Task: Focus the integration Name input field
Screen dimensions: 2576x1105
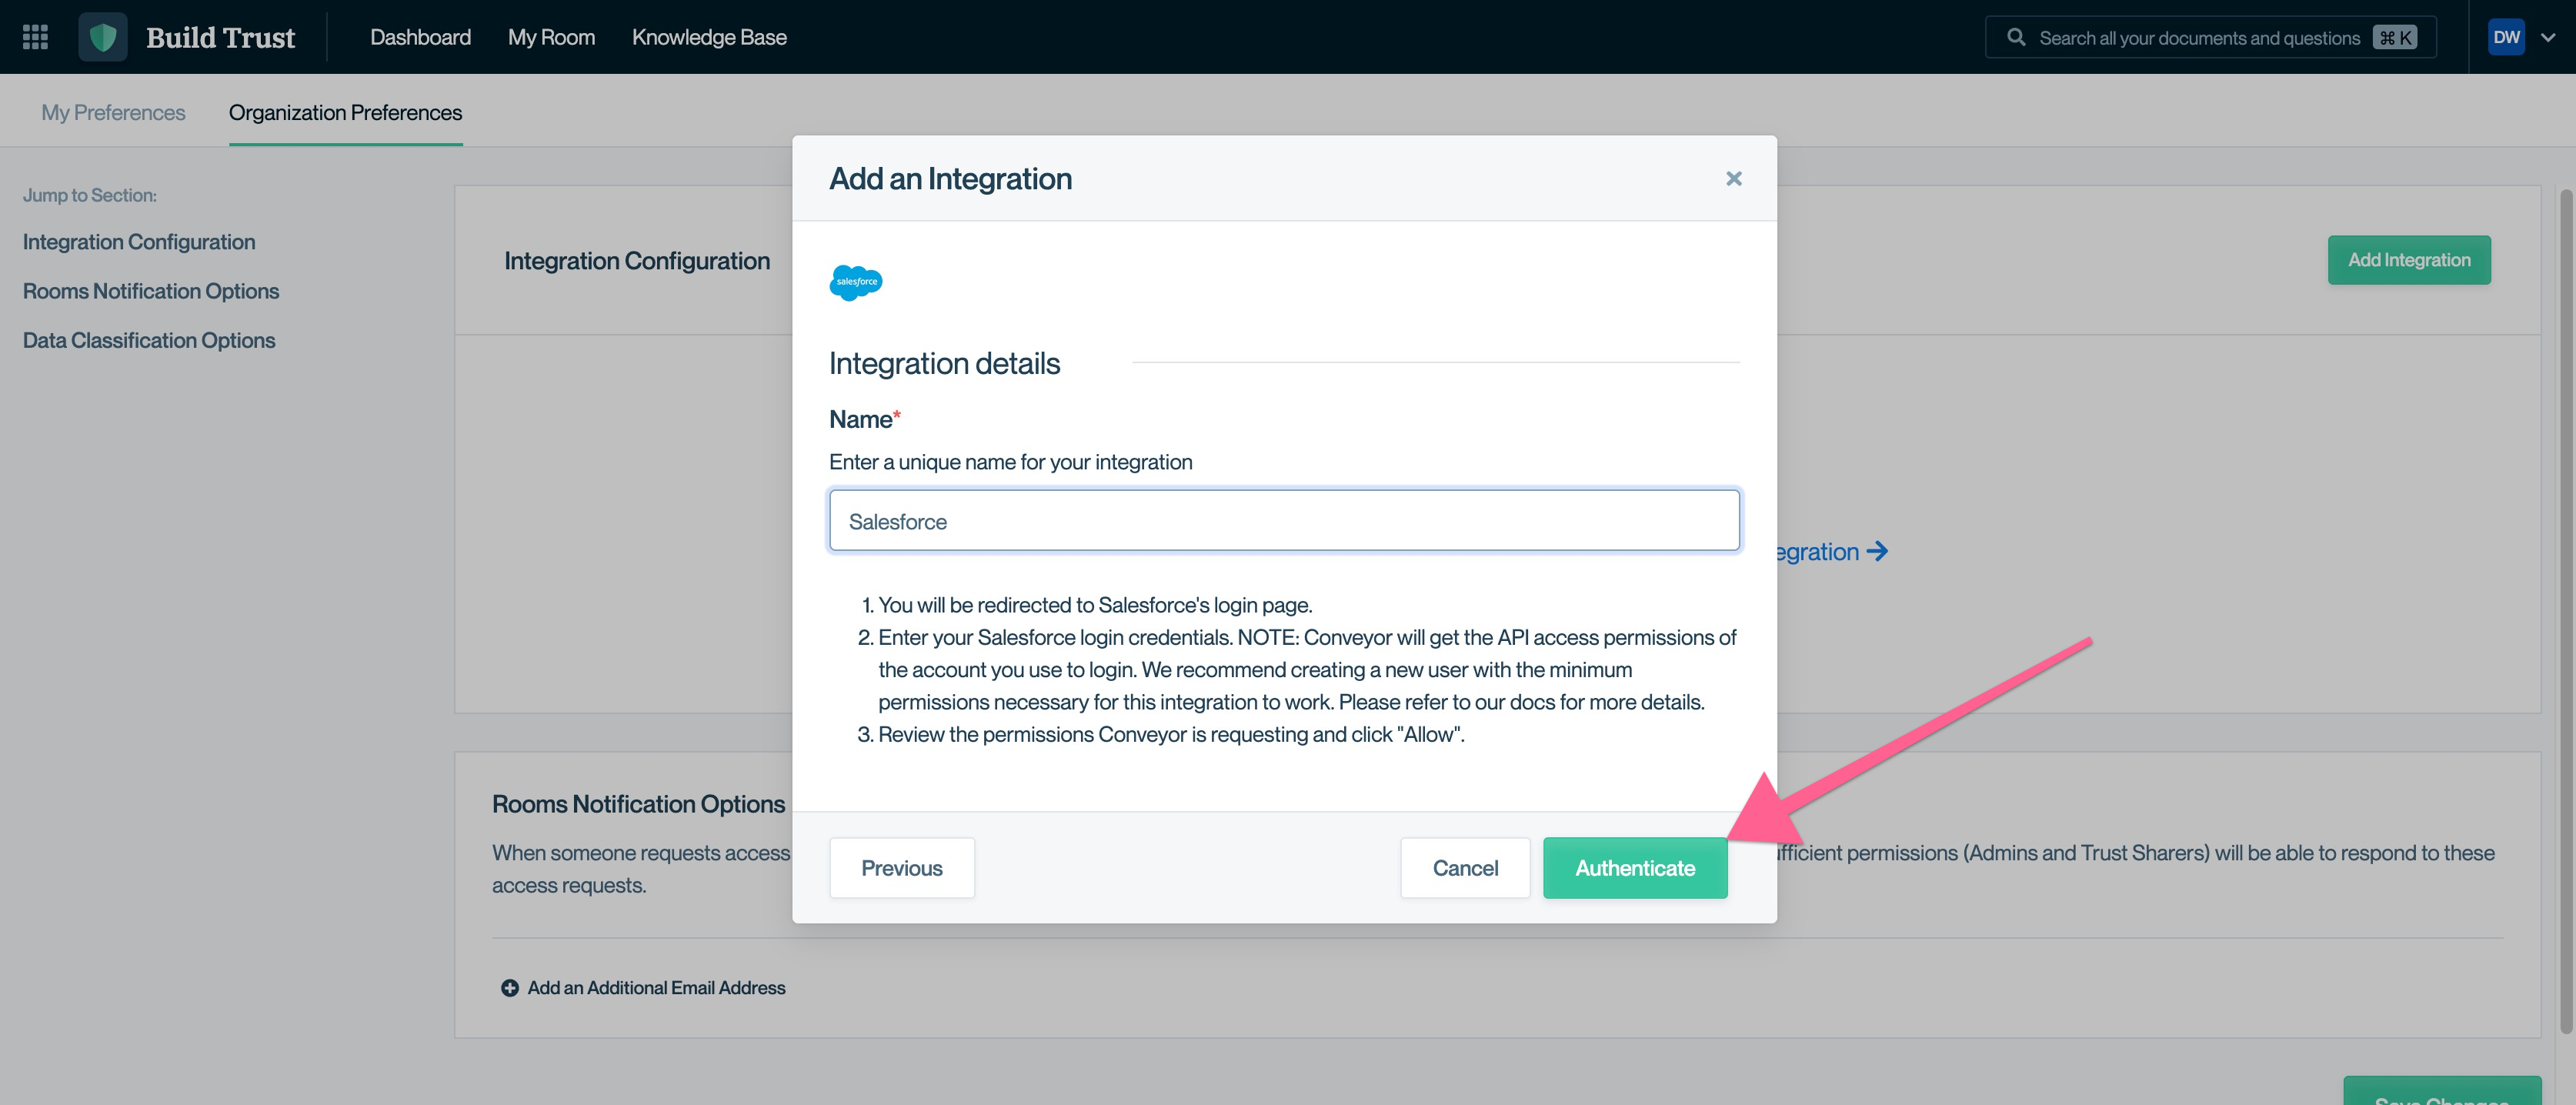Action: click(x=1283, y=520)
